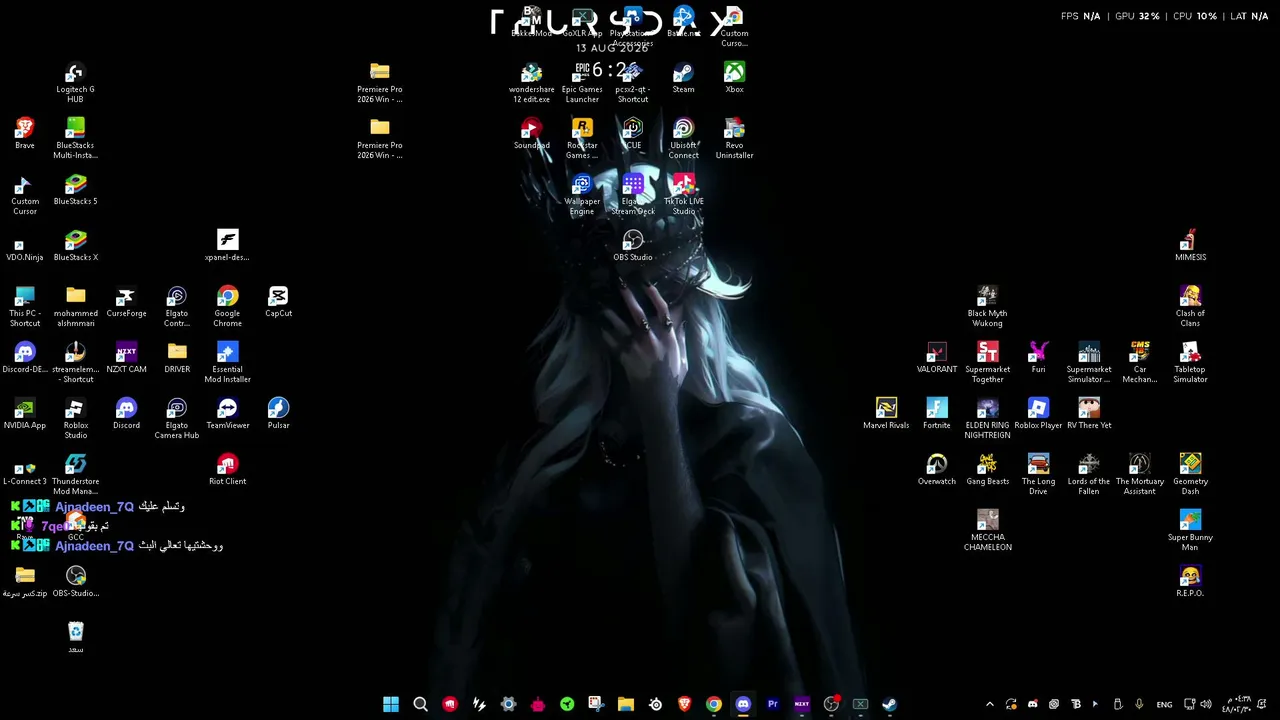Select the Revo Uninstaller desktop icon
Viewport: 1280px width, 720px height.
(734, 139)
